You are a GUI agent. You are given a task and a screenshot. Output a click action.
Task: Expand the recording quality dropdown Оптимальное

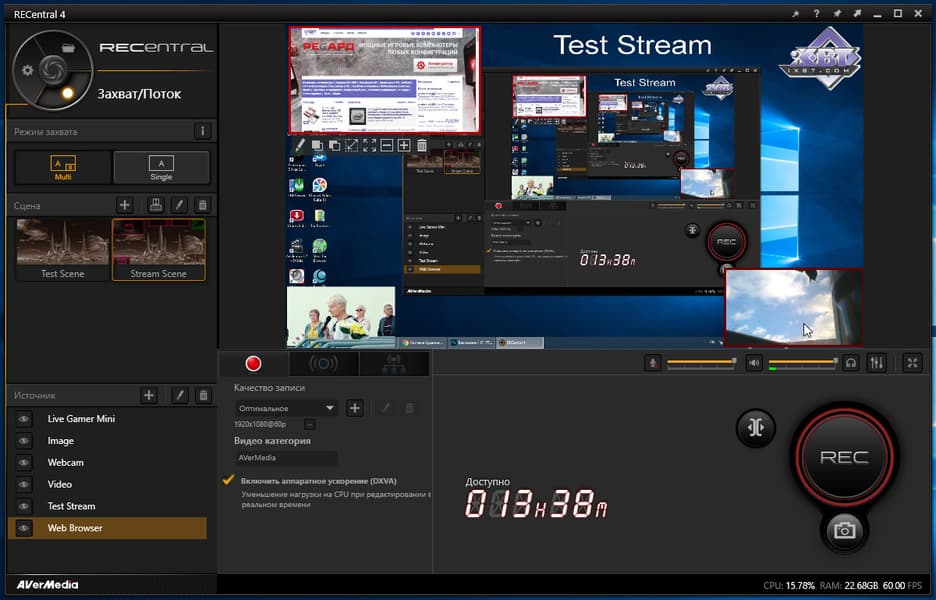(286, 408)
